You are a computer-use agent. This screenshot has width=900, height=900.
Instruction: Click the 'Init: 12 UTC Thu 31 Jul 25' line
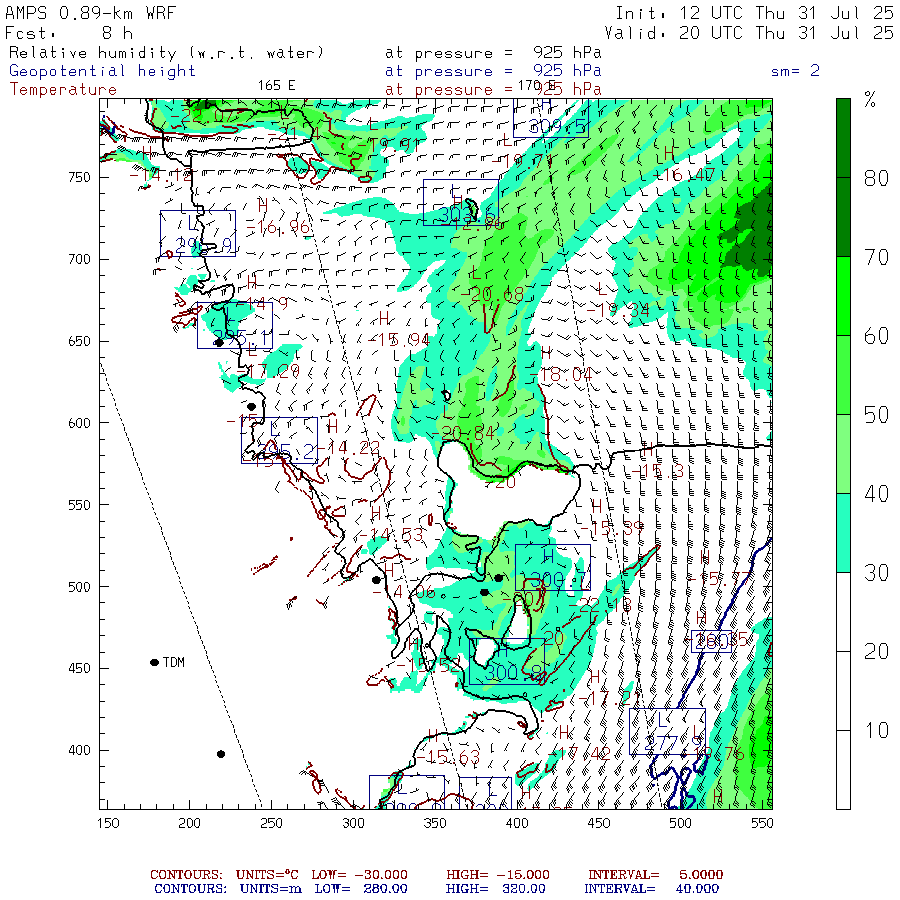[x=754, y=13]
